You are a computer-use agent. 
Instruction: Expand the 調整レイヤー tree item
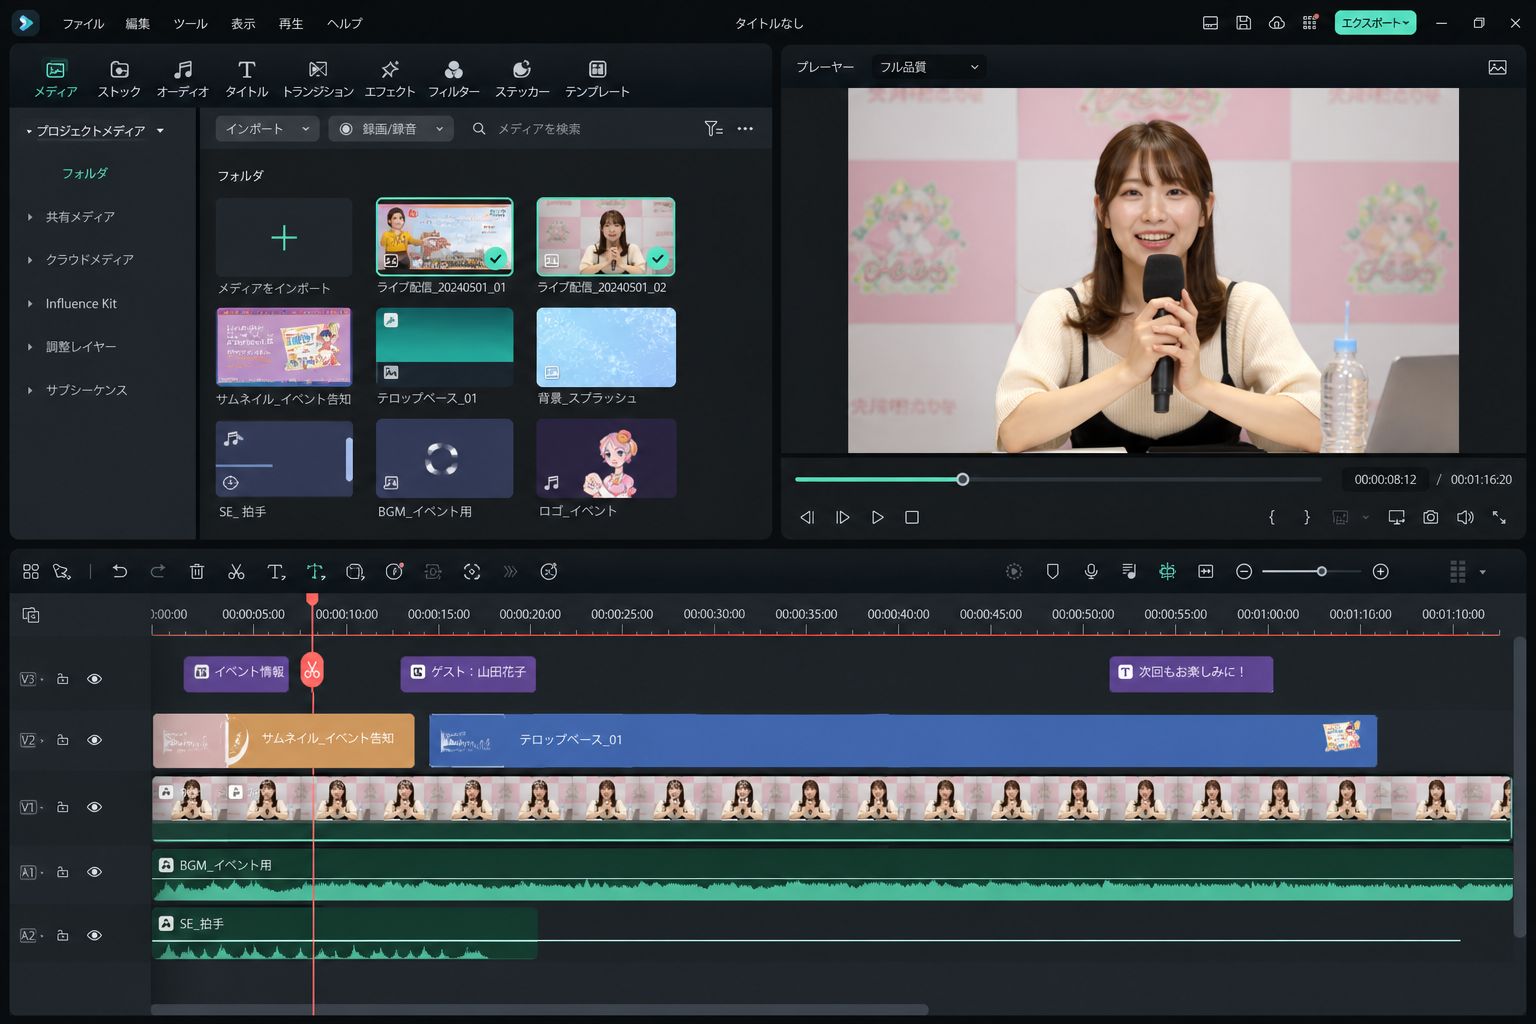(30, 347)
